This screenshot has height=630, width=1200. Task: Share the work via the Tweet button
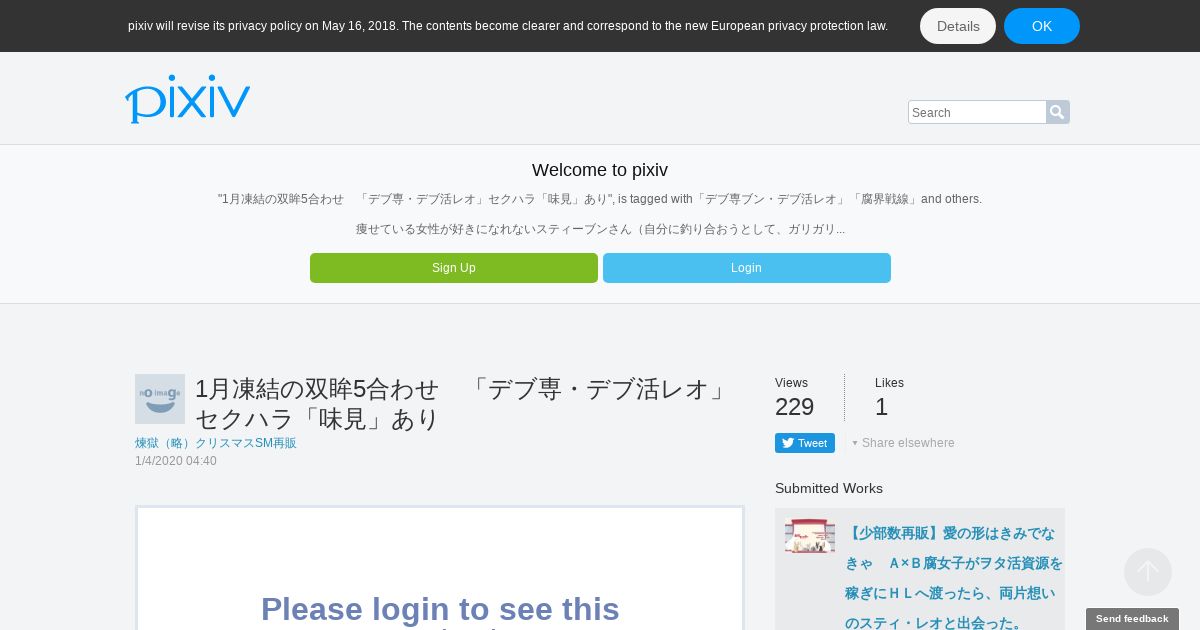pyautogui.click(x=805, y=443)
